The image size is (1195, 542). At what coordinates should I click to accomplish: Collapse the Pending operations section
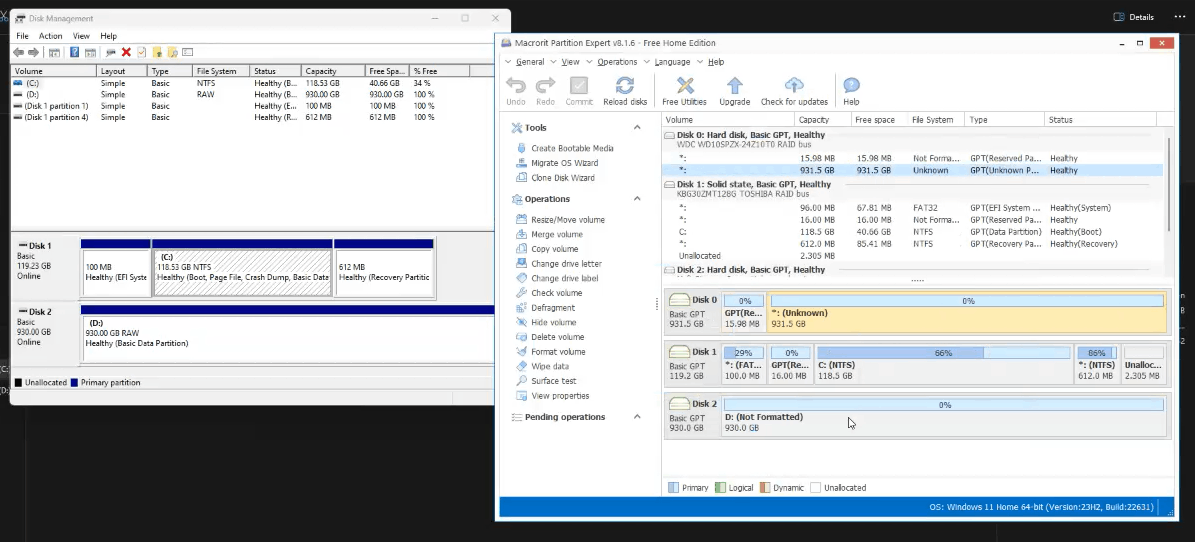tap(637, 417)
